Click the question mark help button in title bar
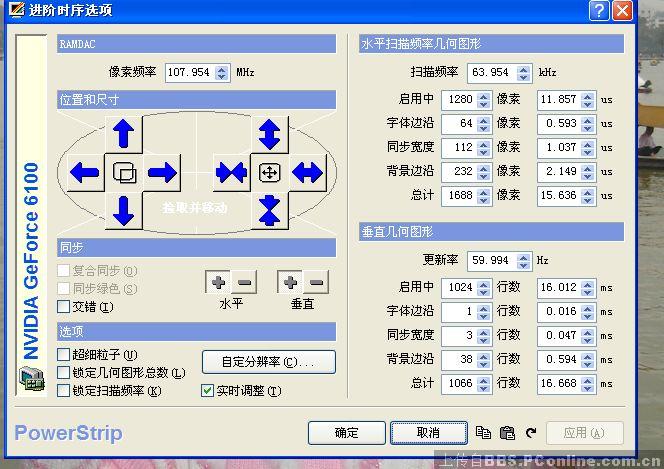This screenshot has height=469, width=664. point(599,11)
